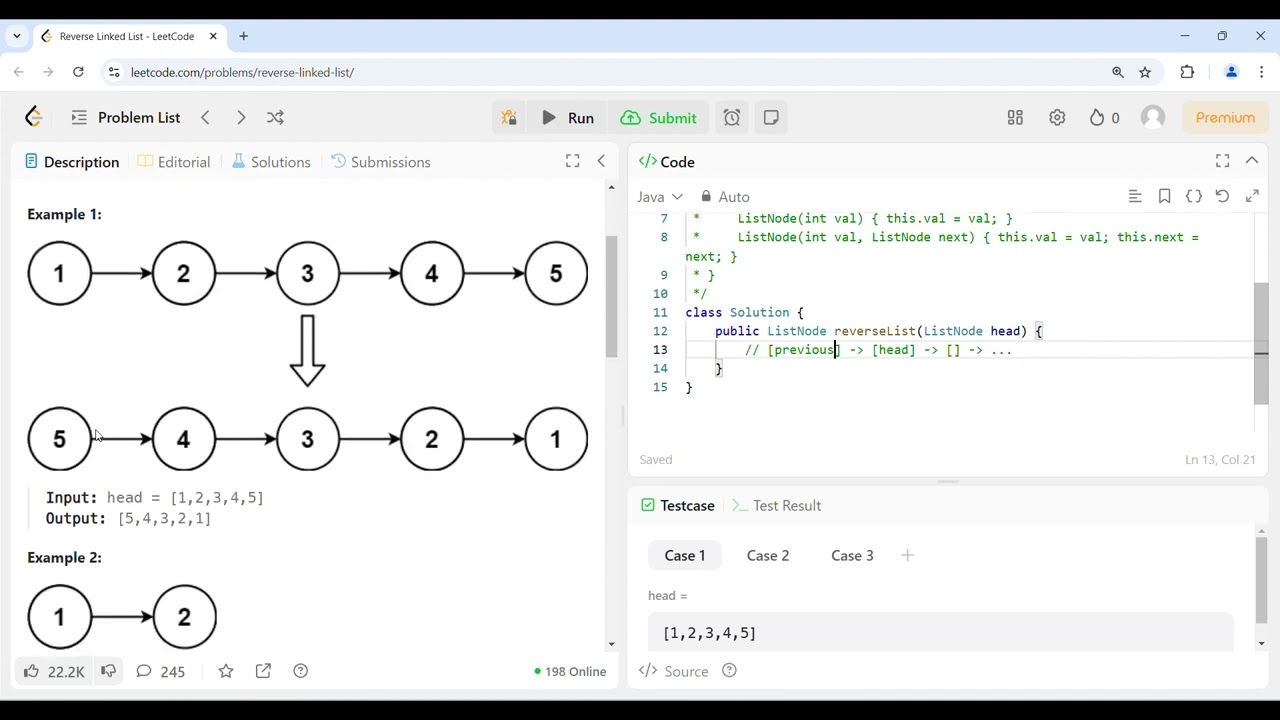Switch to the Submissions tab
The width and height of the screenshot is (1280, 720).
(x=380, y=162)
